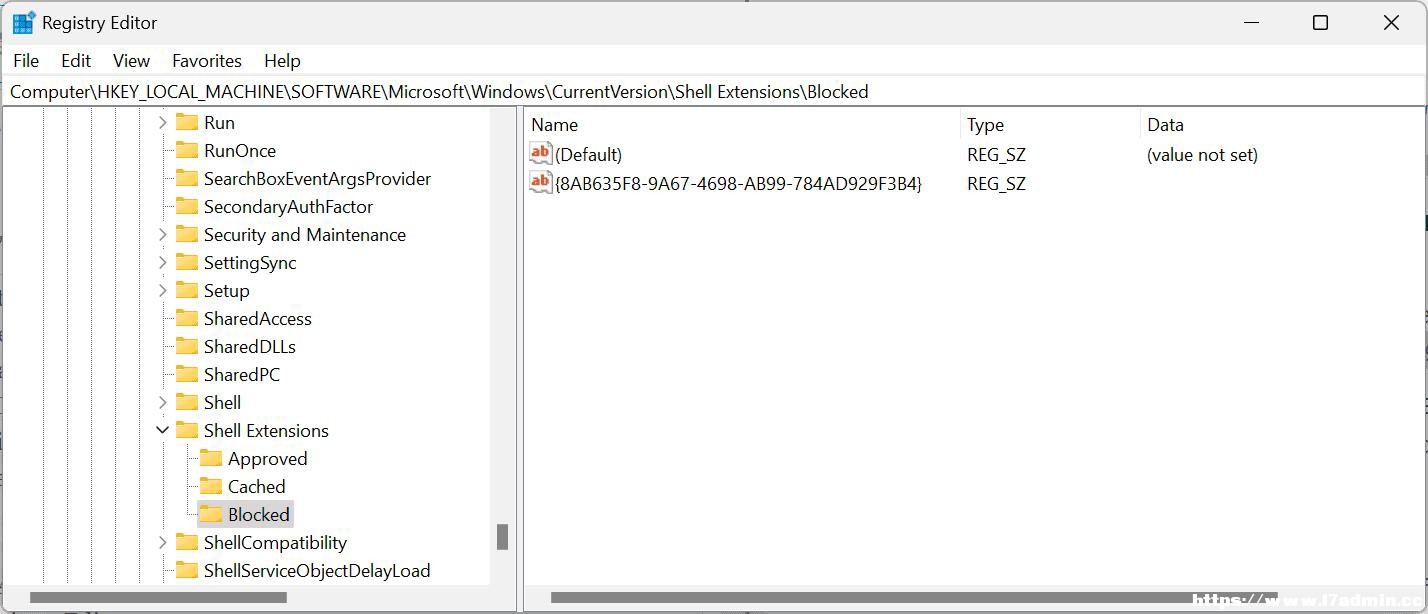Click the folder icon beside Blocked

(211, 514)
